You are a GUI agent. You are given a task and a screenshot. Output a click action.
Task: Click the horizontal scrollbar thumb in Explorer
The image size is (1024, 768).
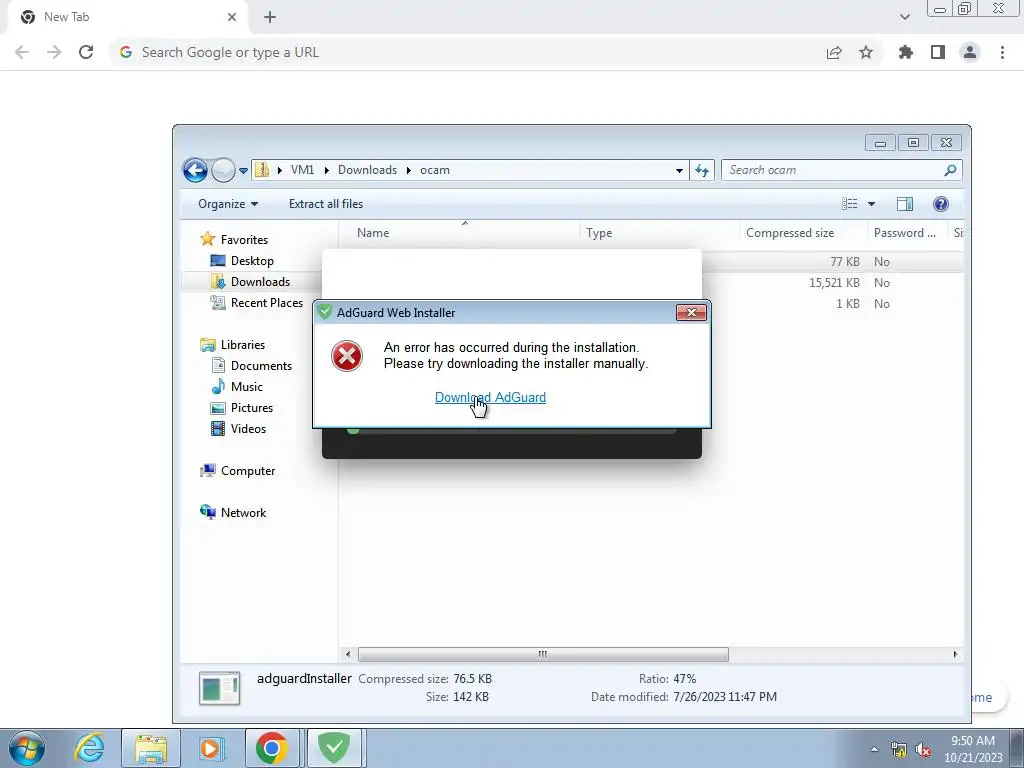point(543,654)
